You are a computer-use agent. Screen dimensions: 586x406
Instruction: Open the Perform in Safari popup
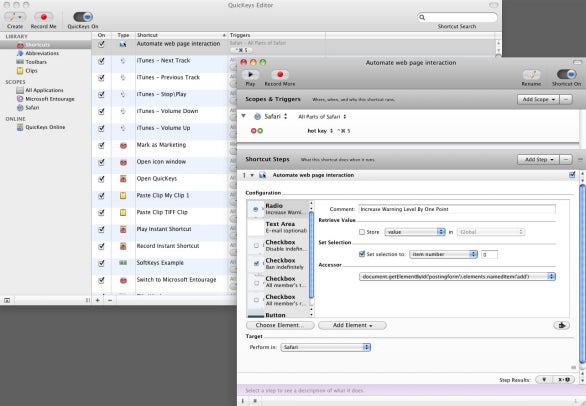tap(326, 347)
